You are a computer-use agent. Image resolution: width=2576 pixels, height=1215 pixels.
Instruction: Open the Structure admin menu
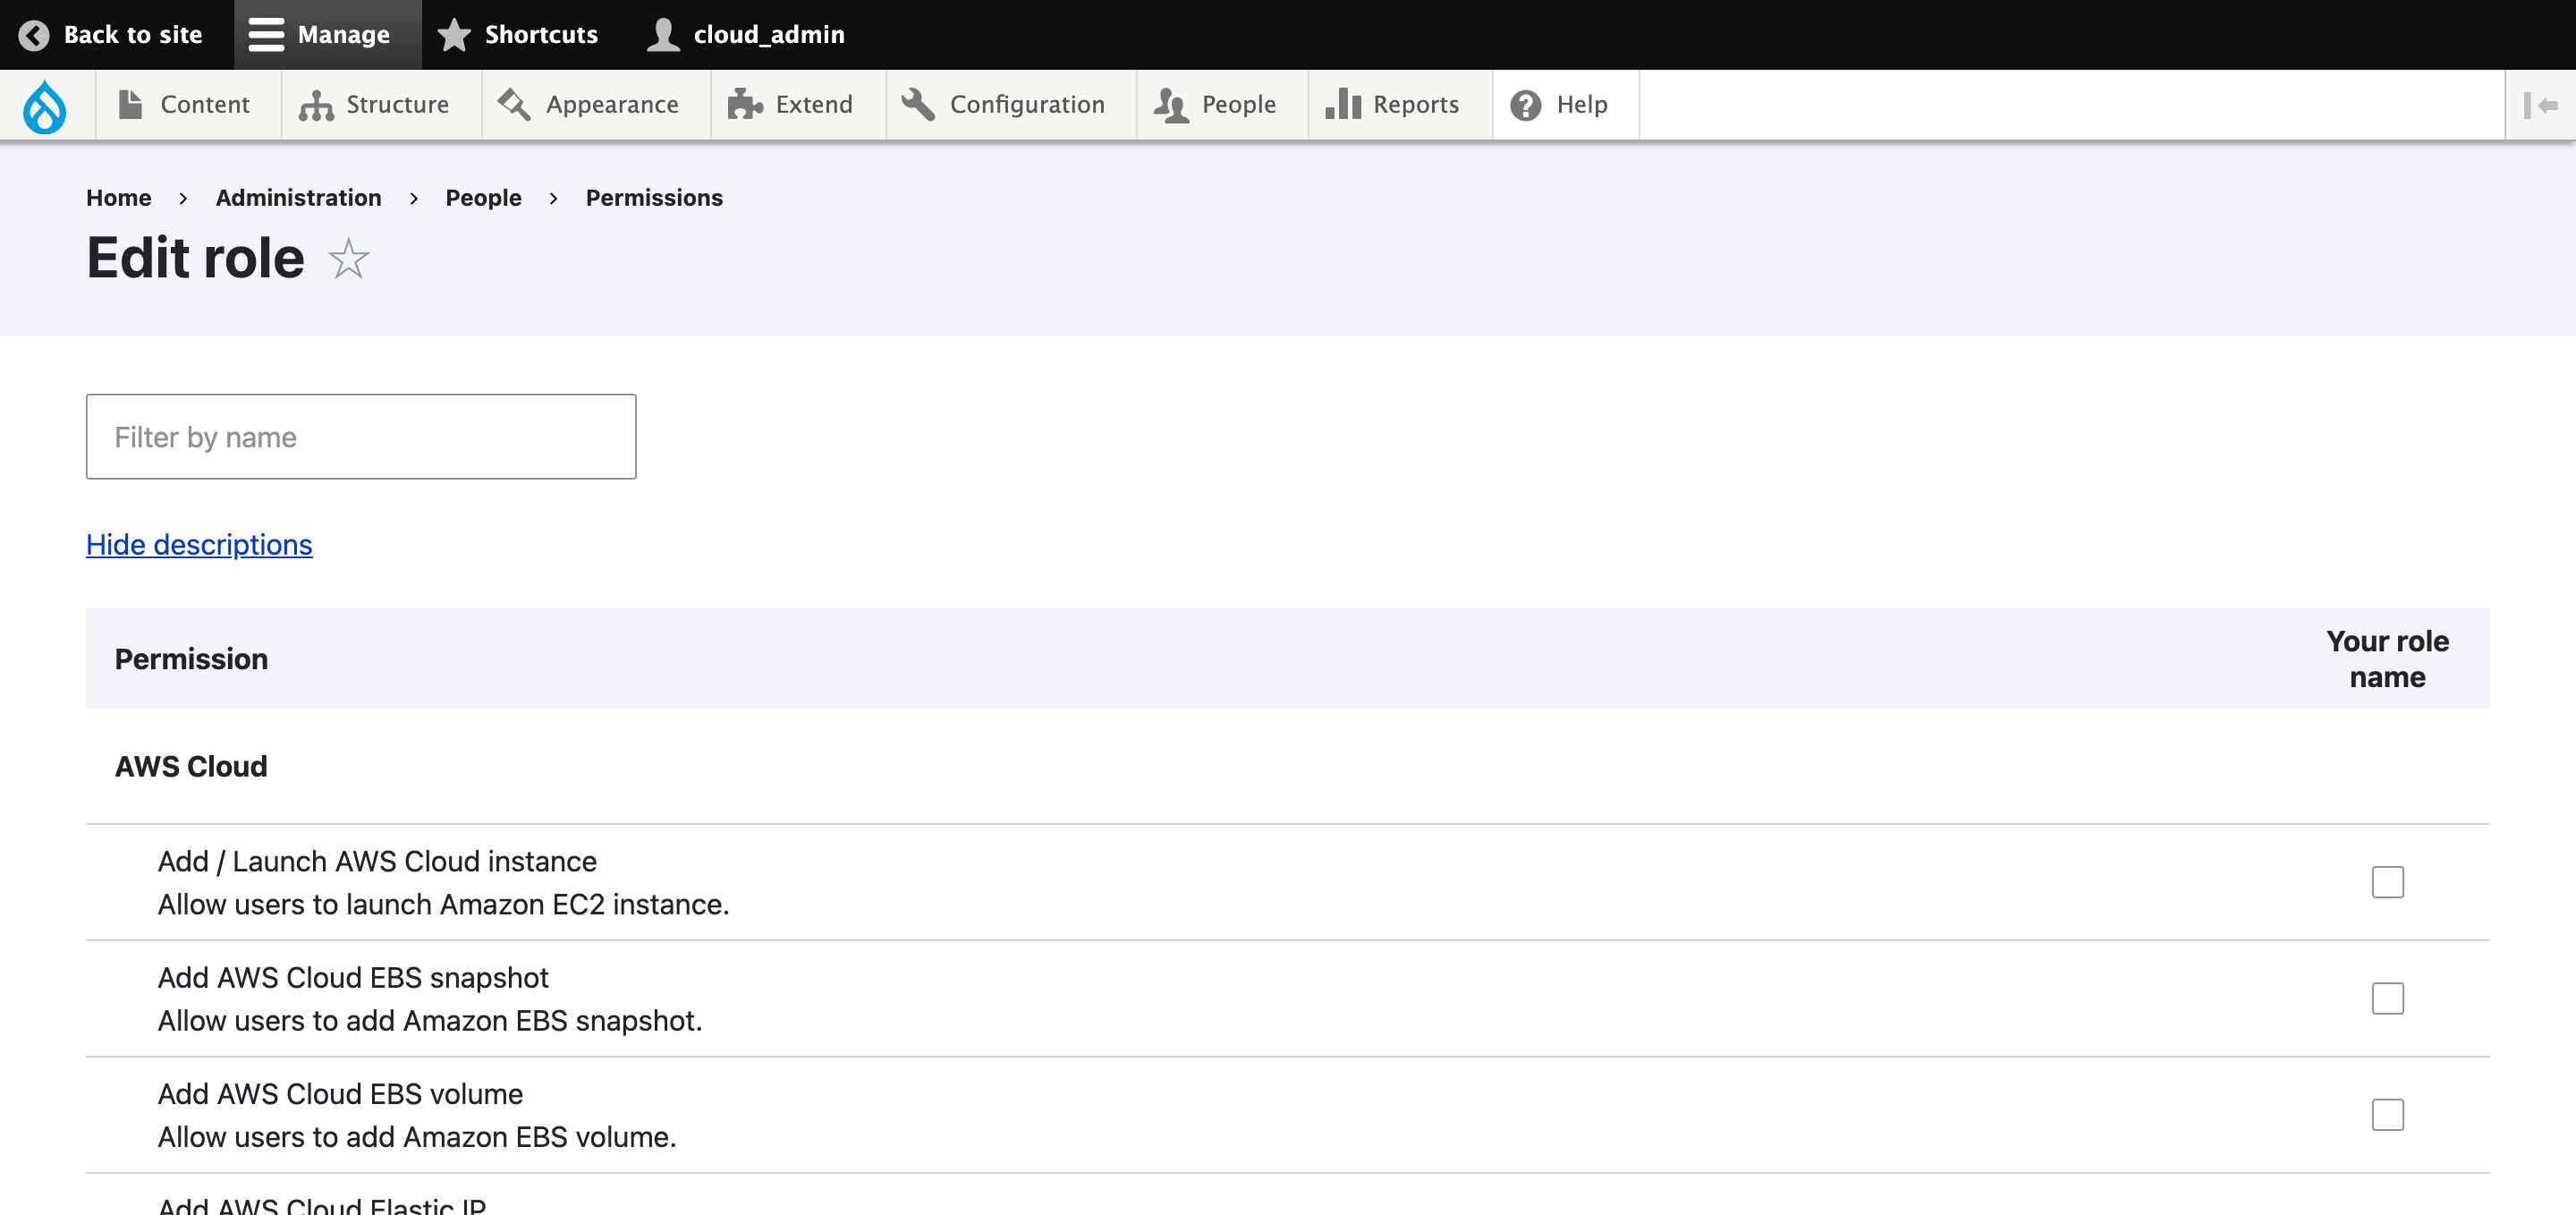tap(375, 105)
